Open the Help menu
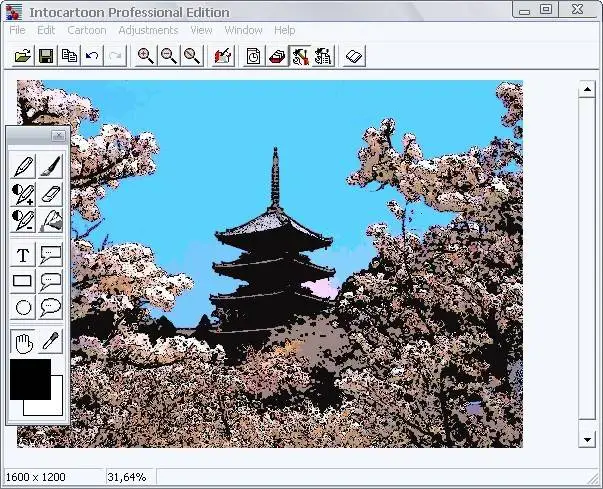 285,30
